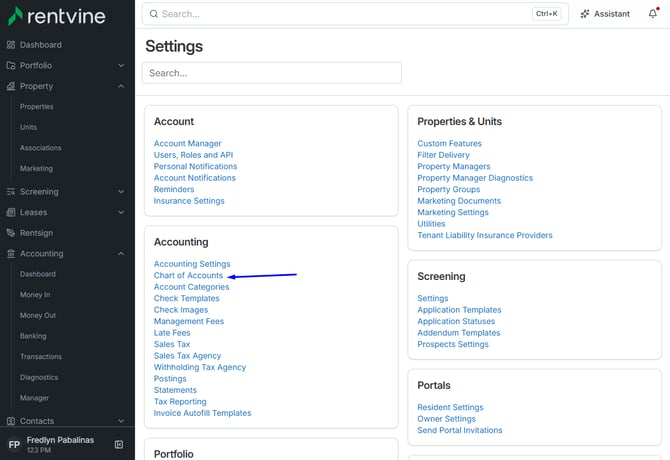Open Transactions in sidebar

(41, 357)
